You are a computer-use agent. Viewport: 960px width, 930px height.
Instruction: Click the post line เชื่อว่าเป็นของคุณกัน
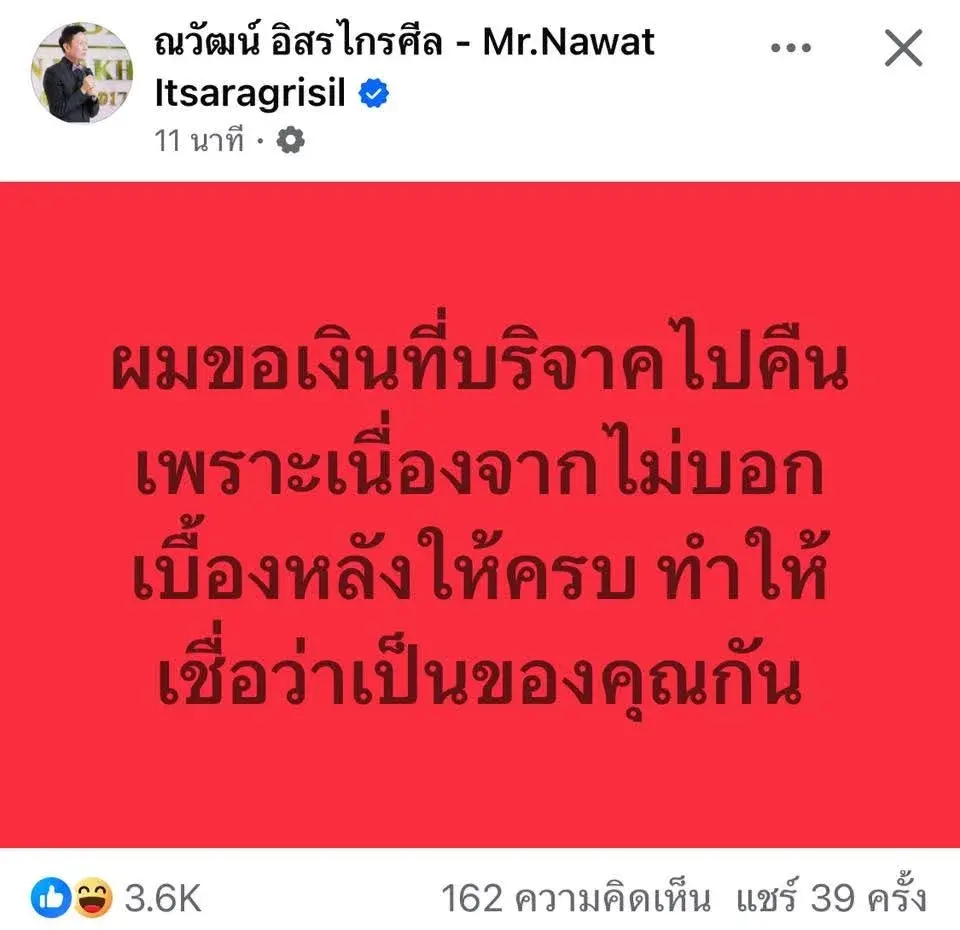point(480,669)
